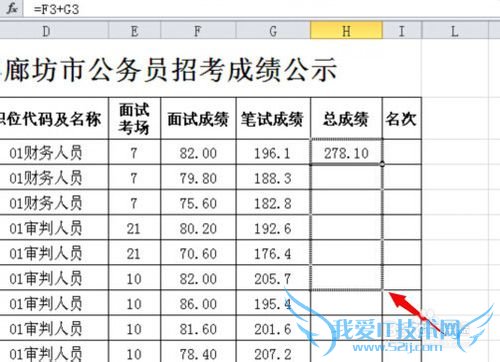The width and height of the screenshot is (500, 362).
Task: Select column I header
Action: tap(402, 31)
